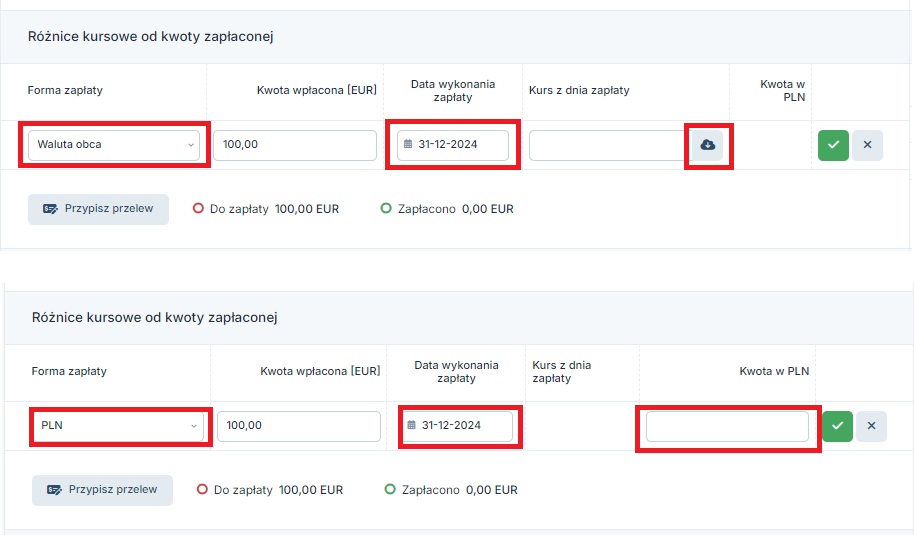Click the Kwota wpłacona field in lower section
914x537 pixels.
[299, 426]
